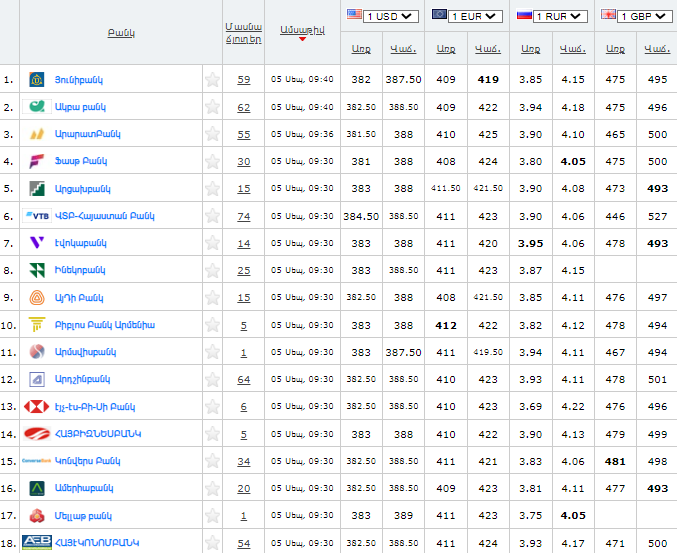Screen dimensions: 677x553
Task: Sort by Մասնաճյուղեր column header
Action: point(244,33)
